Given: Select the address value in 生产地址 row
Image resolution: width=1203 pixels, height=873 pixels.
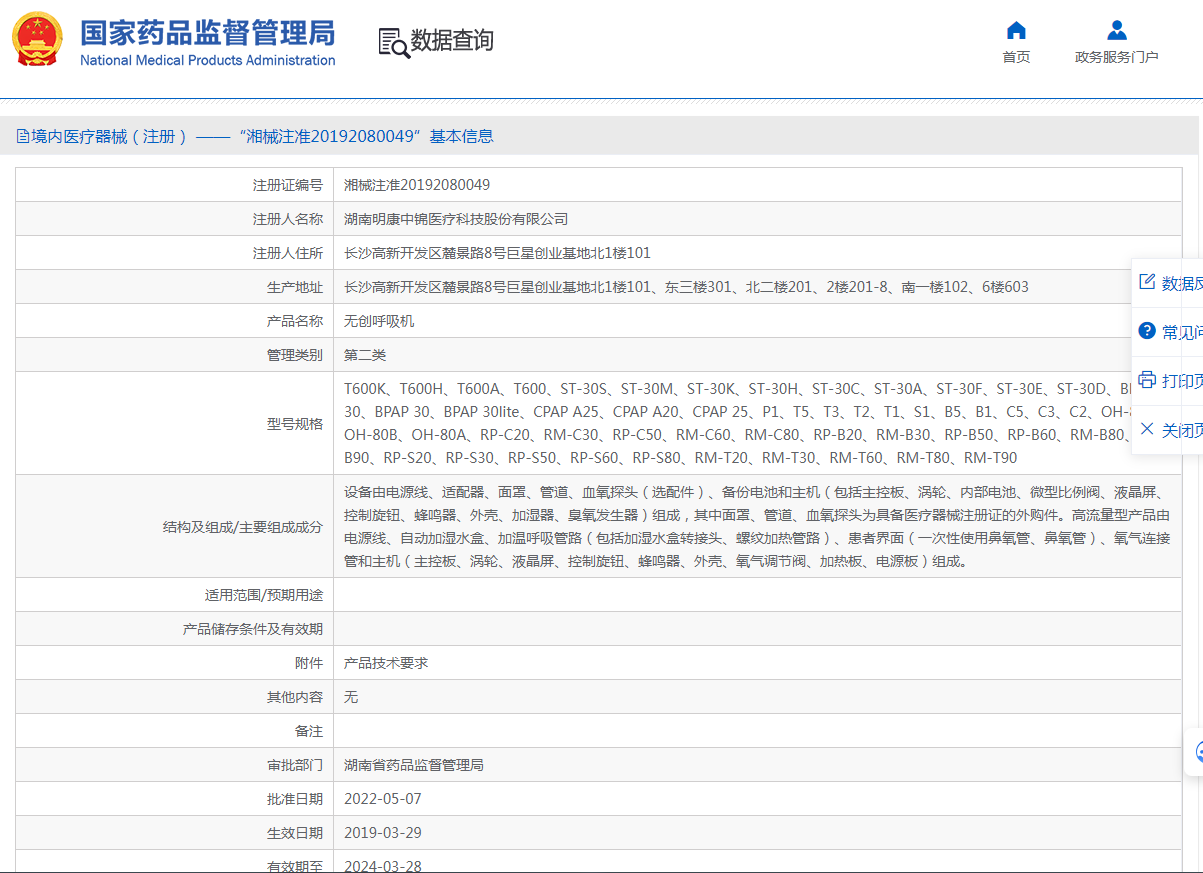Looking at the screenshot, I should point(686,287).
